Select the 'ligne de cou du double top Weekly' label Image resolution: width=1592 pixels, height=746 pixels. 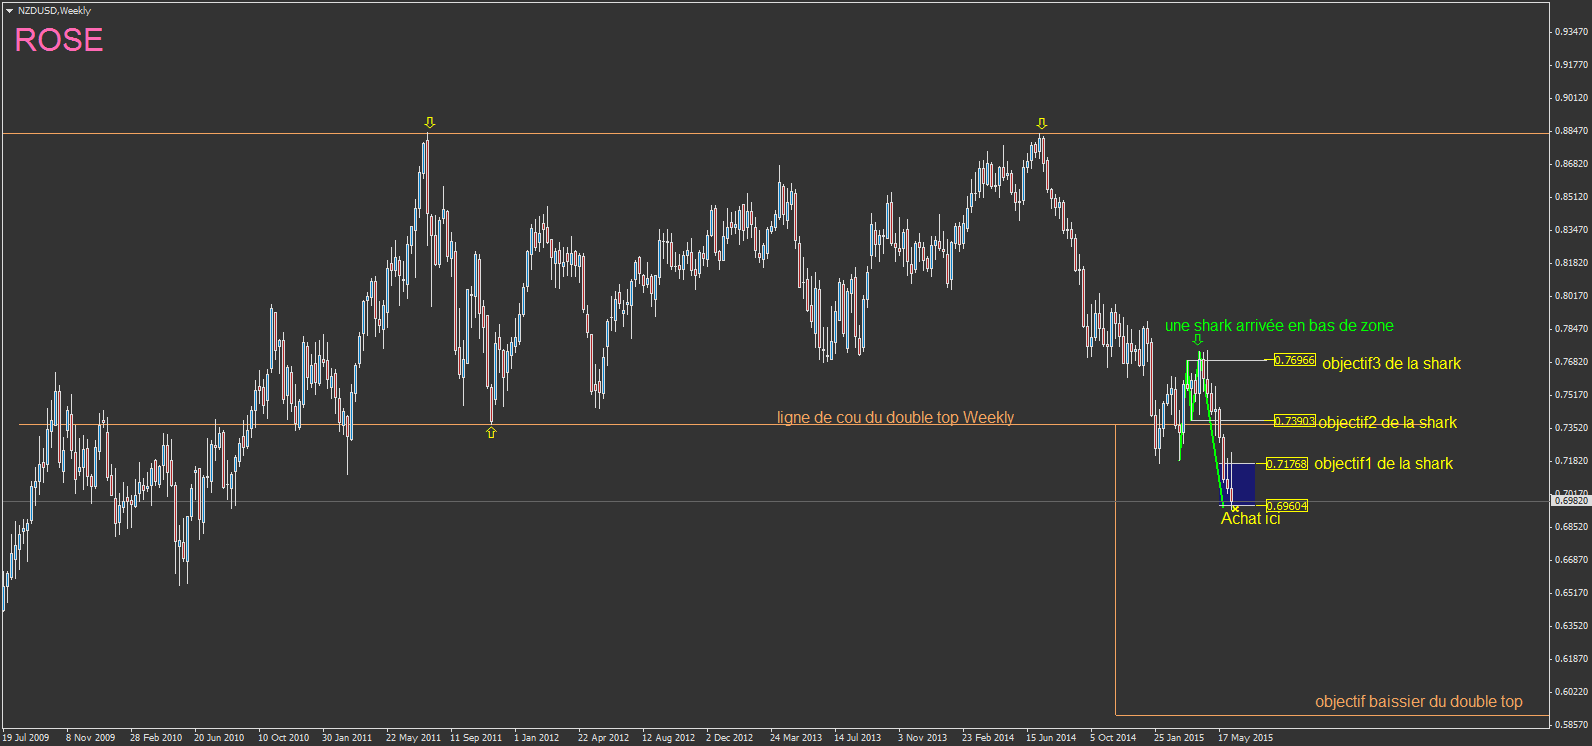[x=895, y=418]
